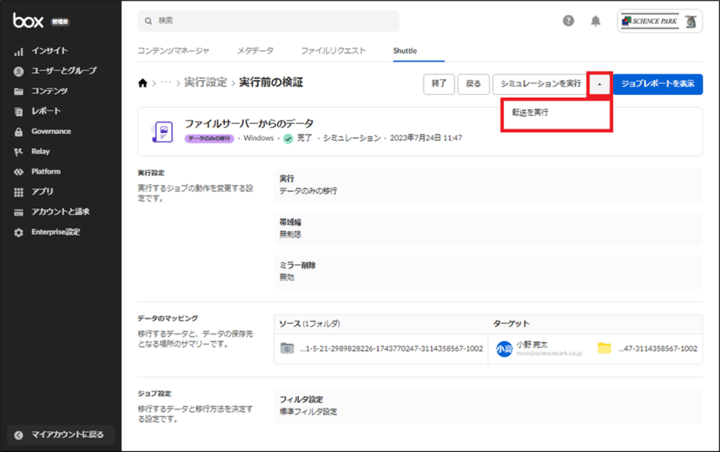
Task: Click the ファイルサーバー job file icon
Action: (x=162, y=131)
